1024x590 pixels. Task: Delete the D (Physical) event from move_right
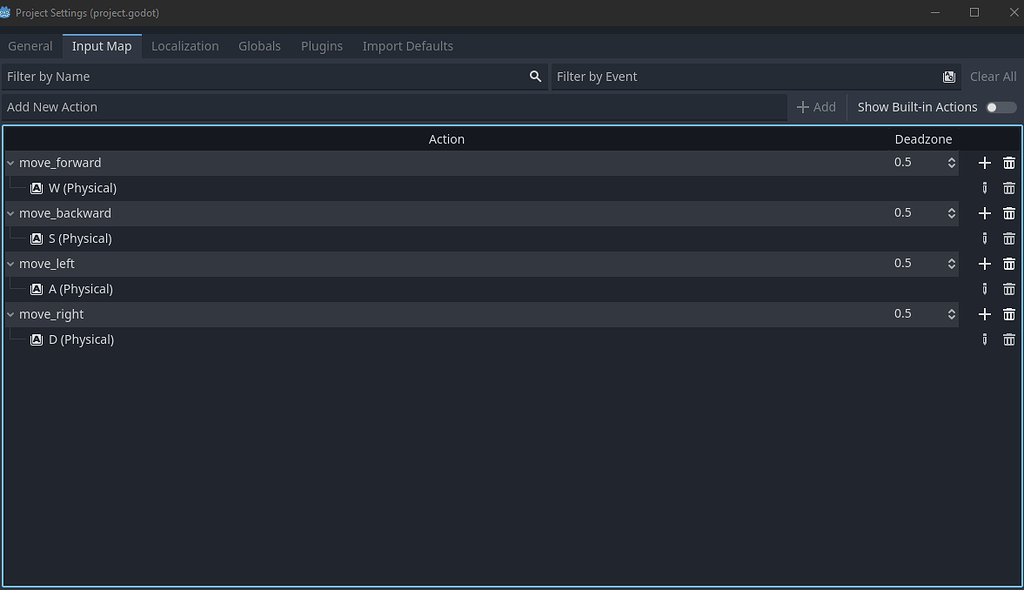pos(1009,339)
